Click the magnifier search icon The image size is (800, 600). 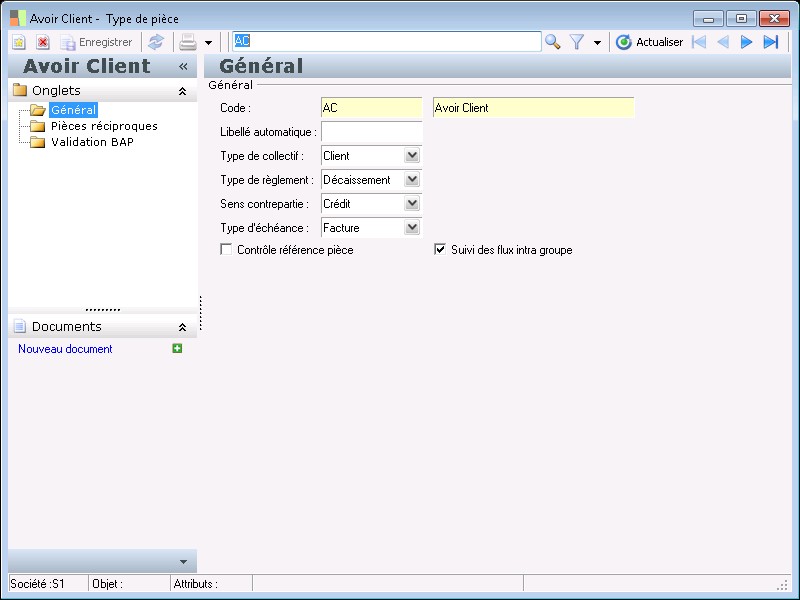[x=553, y=42]
